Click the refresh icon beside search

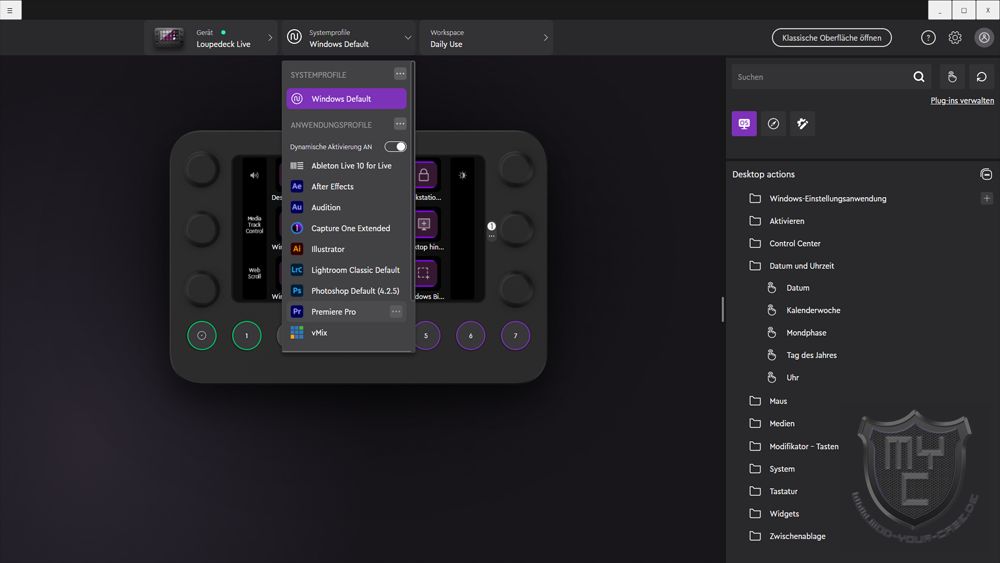[x=982, y=77]
